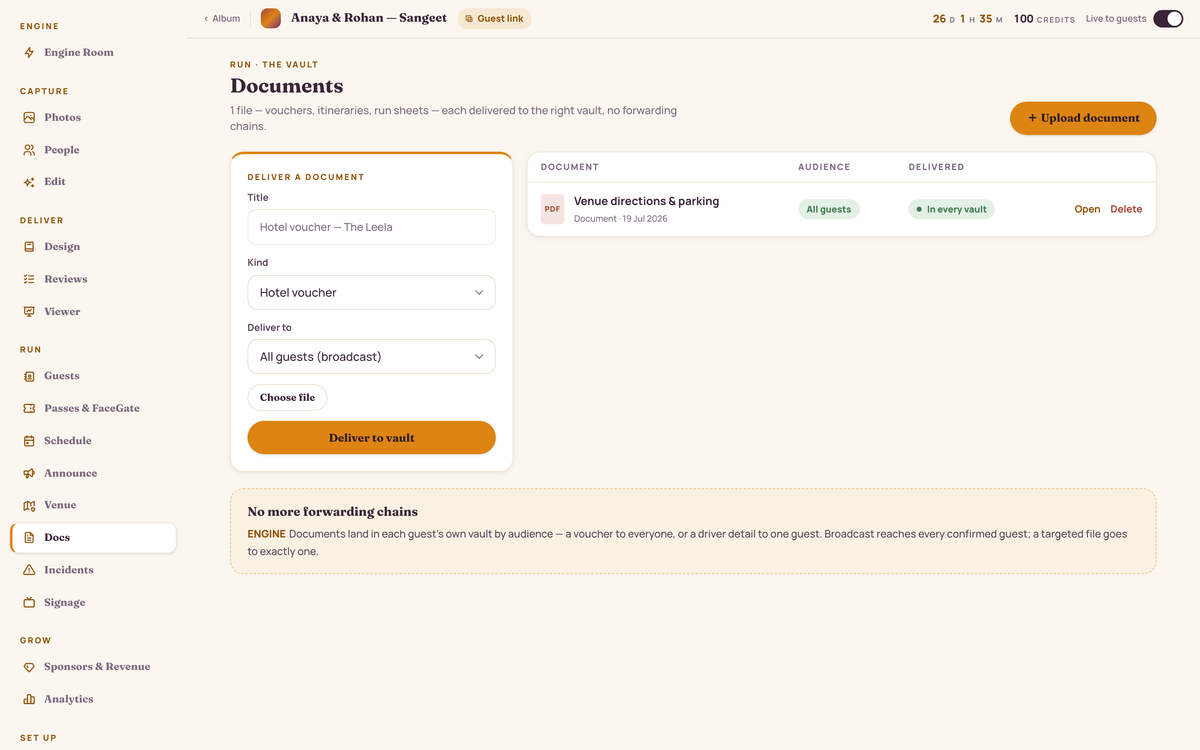Click the Guests list icon

(29, 376)
